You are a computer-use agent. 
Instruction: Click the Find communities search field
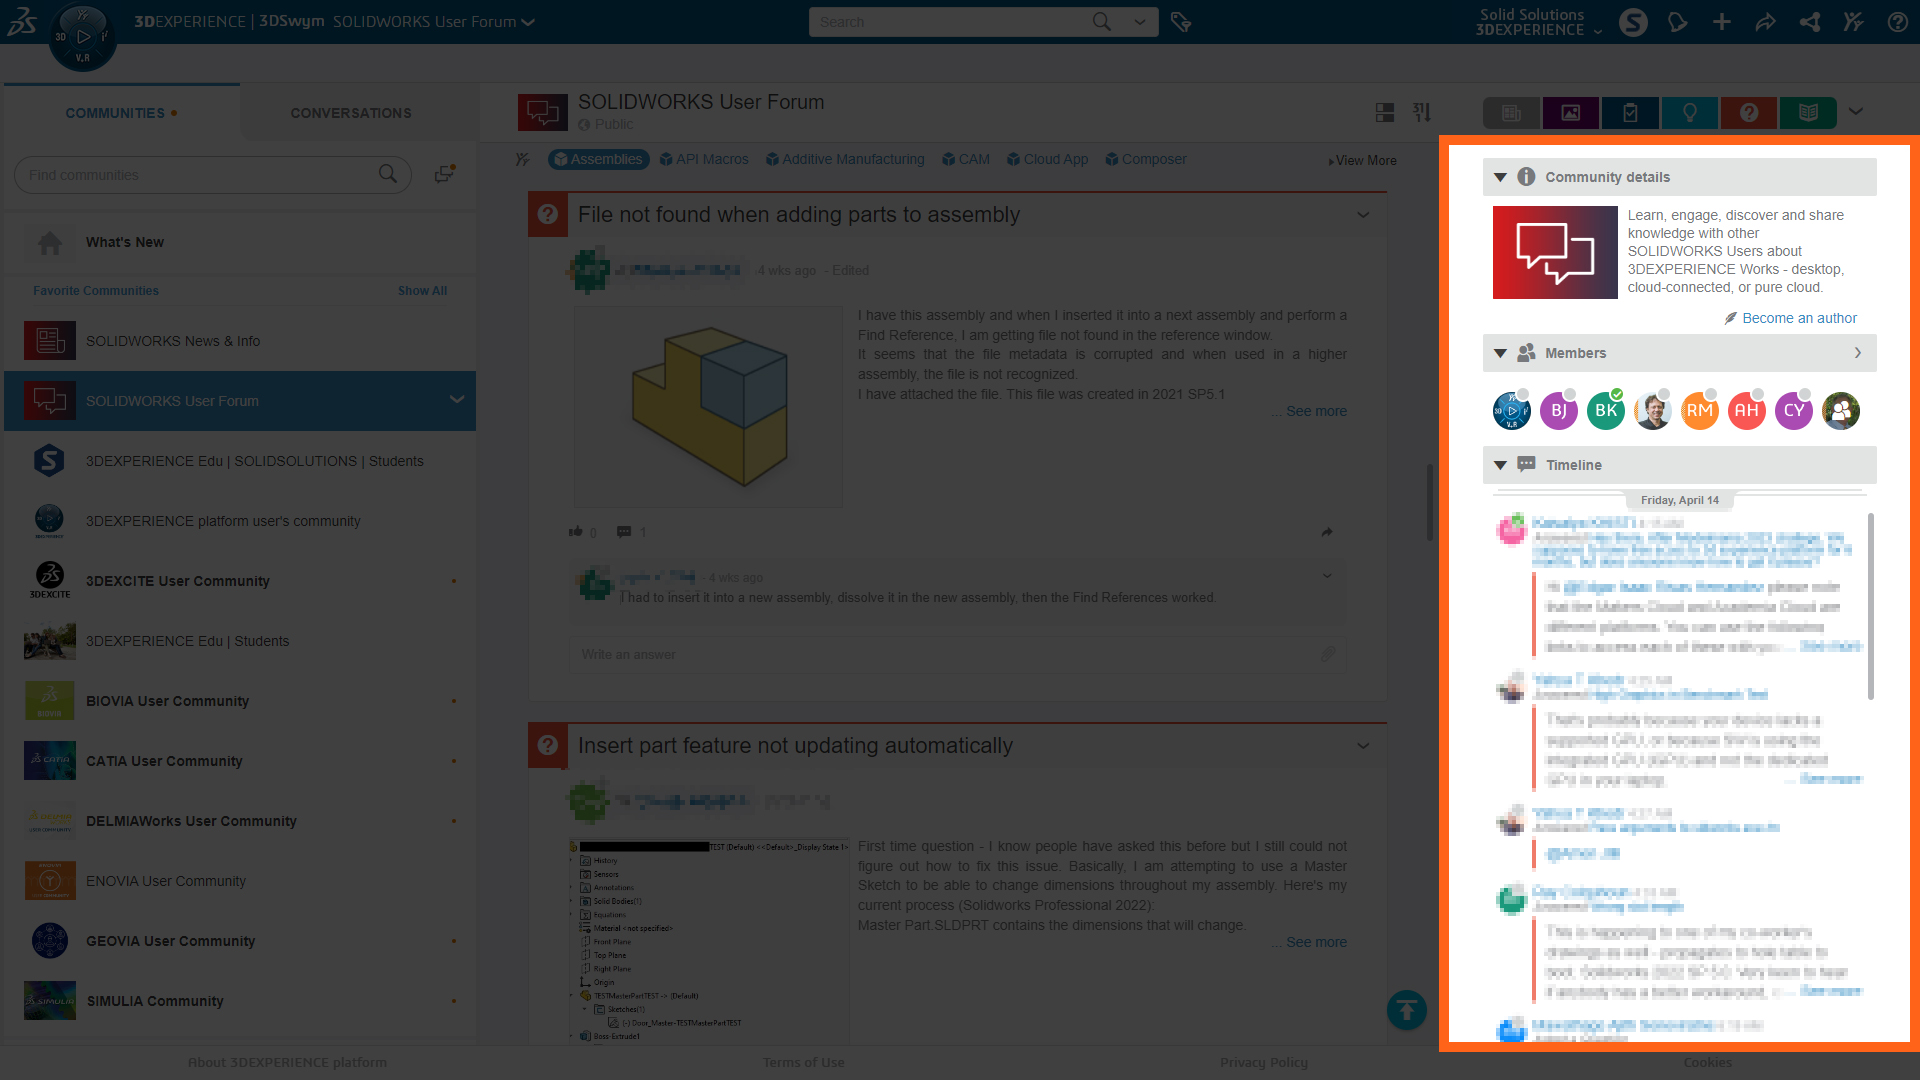[200, 175]
